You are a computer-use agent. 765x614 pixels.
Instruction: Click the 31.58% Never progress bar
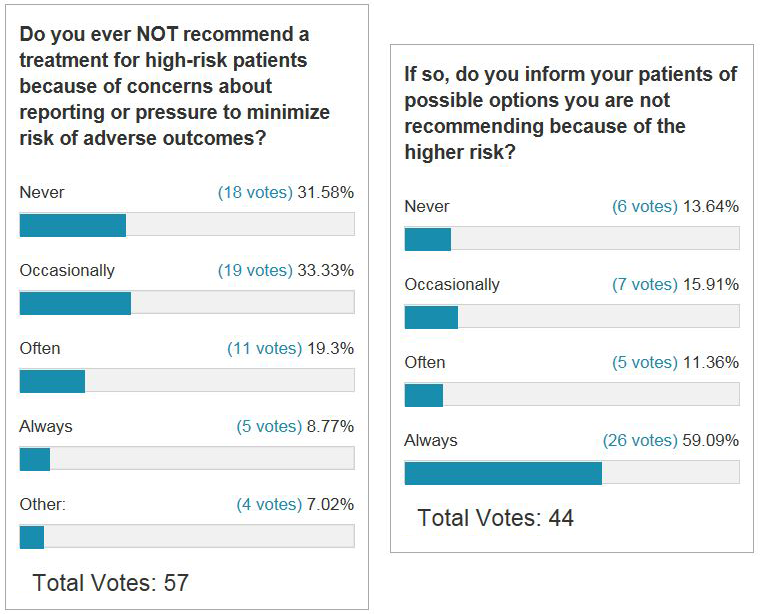(187, 224)
